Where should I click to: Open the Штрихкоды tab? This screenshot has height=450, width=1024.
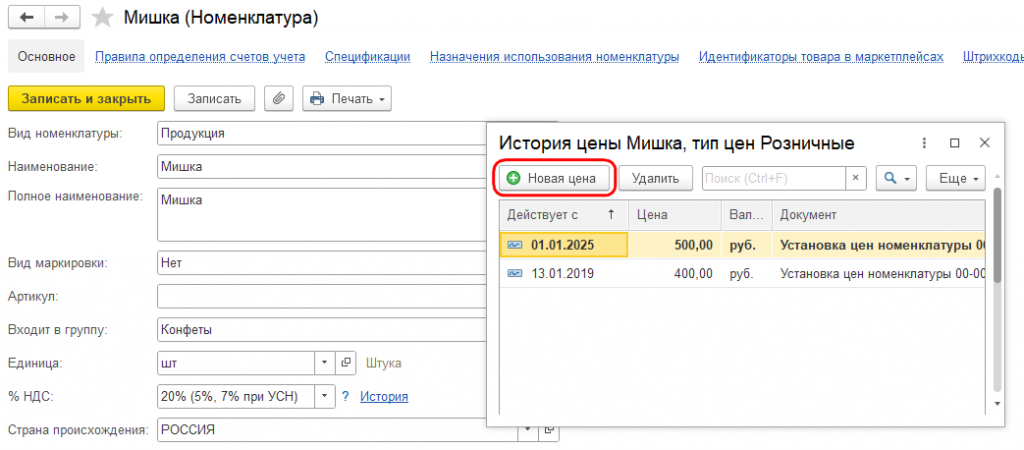pyautogui.click(x=993, y=57)
